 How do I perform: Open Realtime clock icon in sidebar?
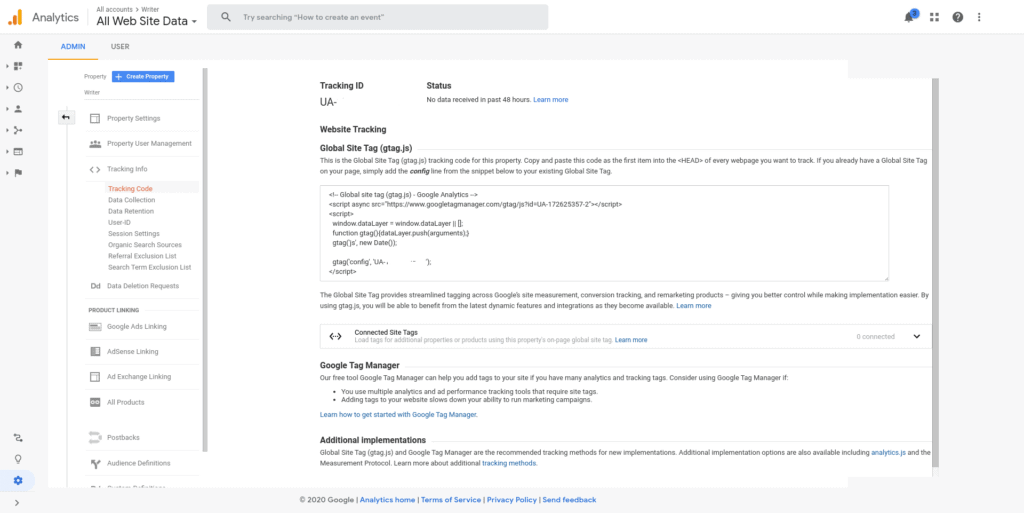click(x=18, y=87)
